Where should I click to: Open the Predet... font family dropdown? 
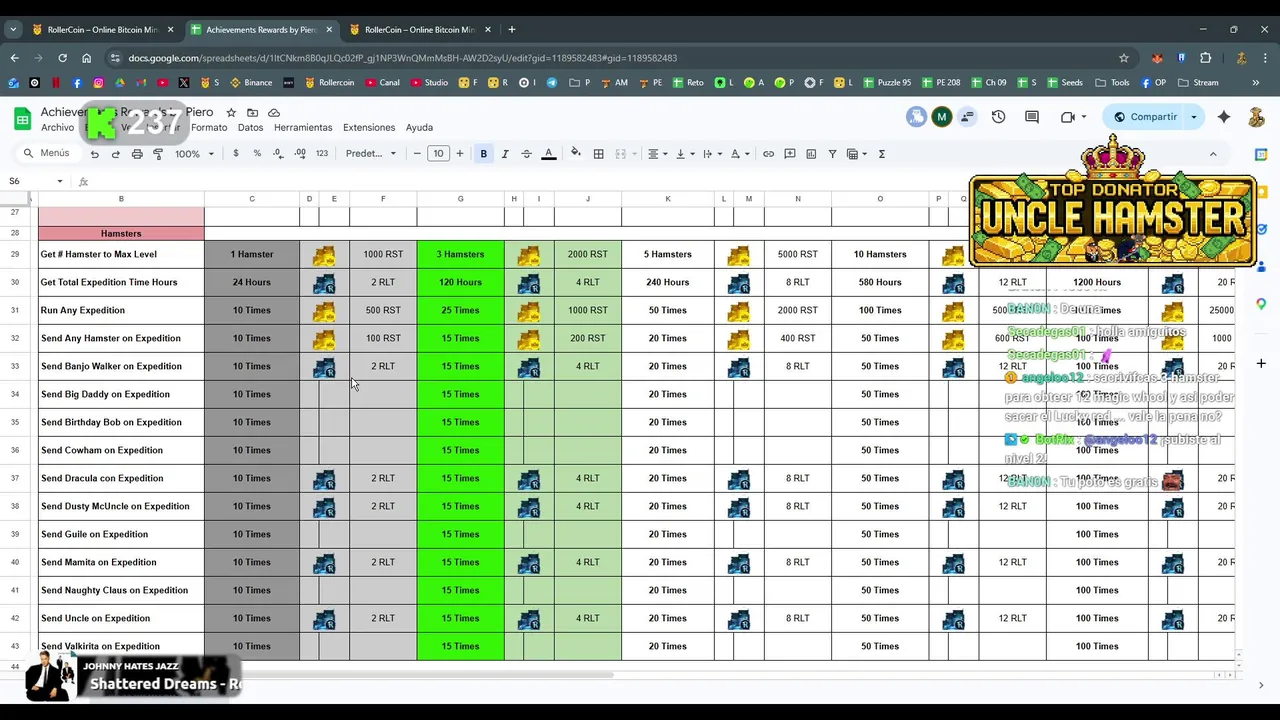pyautogui.click(x=371, y=154)
